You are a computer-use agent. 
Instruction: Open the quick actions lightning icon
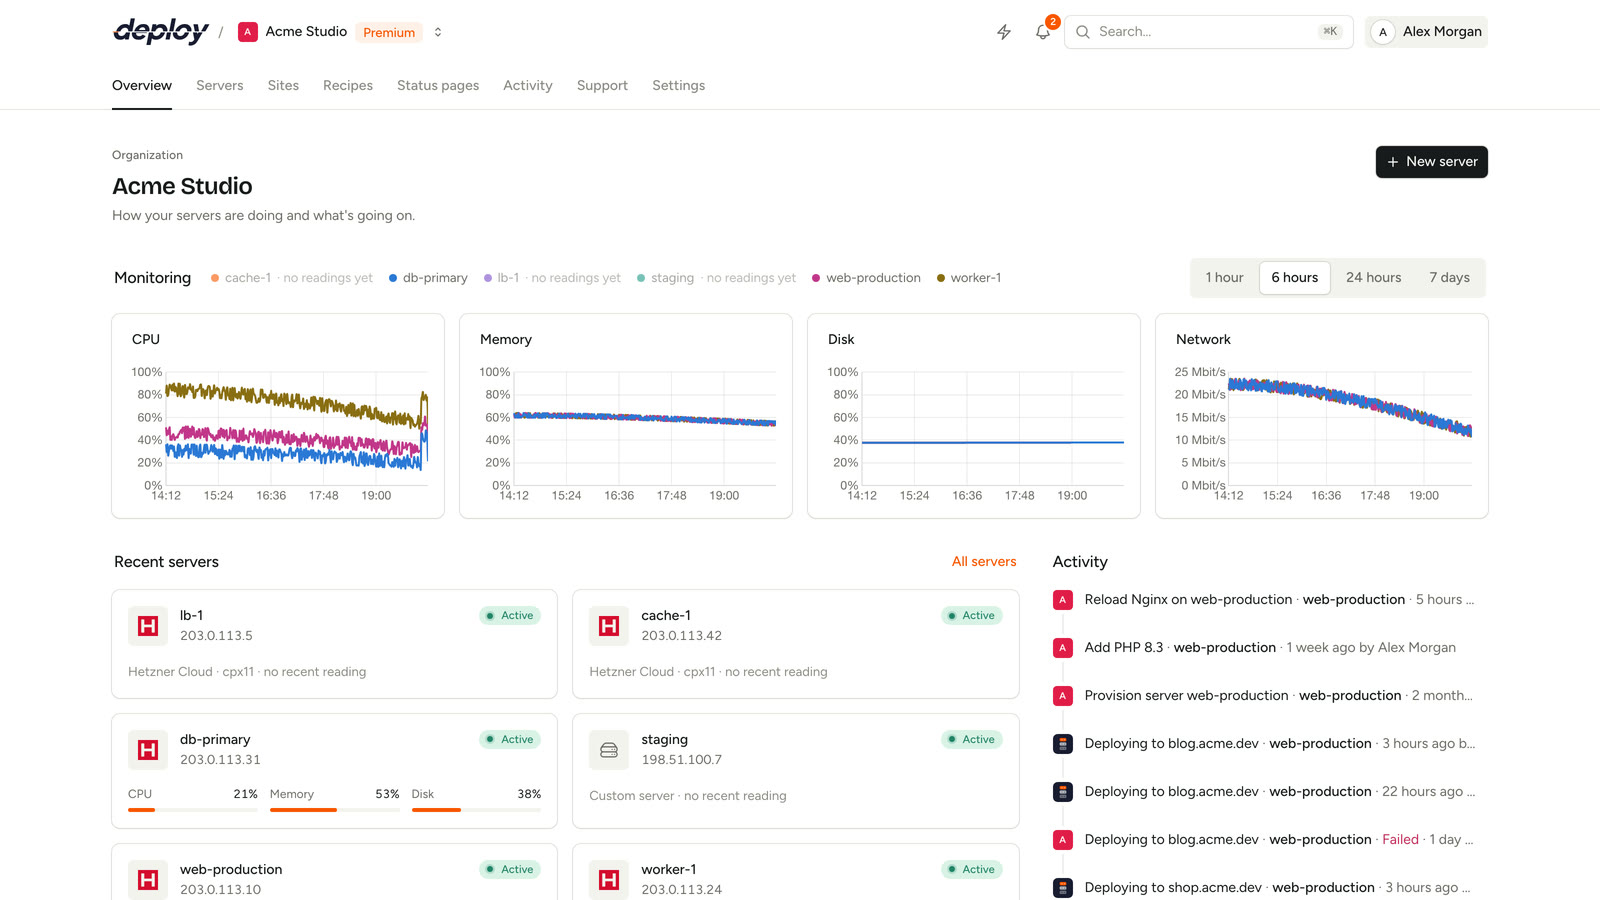click(1004, 32)
